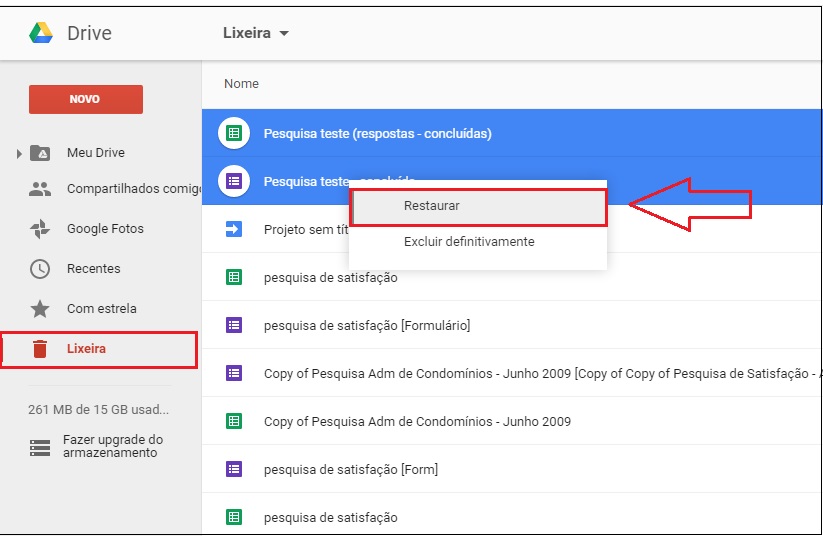The height and width of the screenshot is (536, 823).
Task: Click the storage upgrade icon
Action: [x=40, y=447]
